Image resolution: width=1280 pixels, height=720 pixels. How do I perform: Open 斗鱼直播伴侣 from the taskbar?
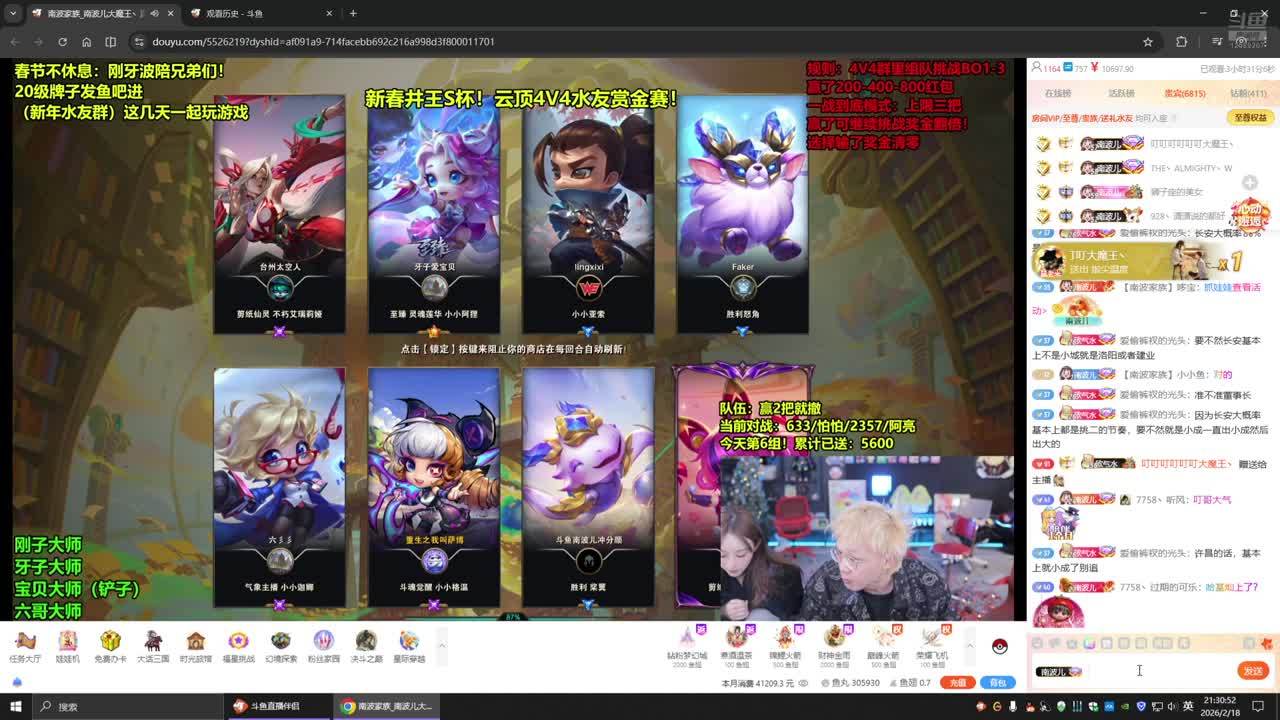tap(279, 706)
